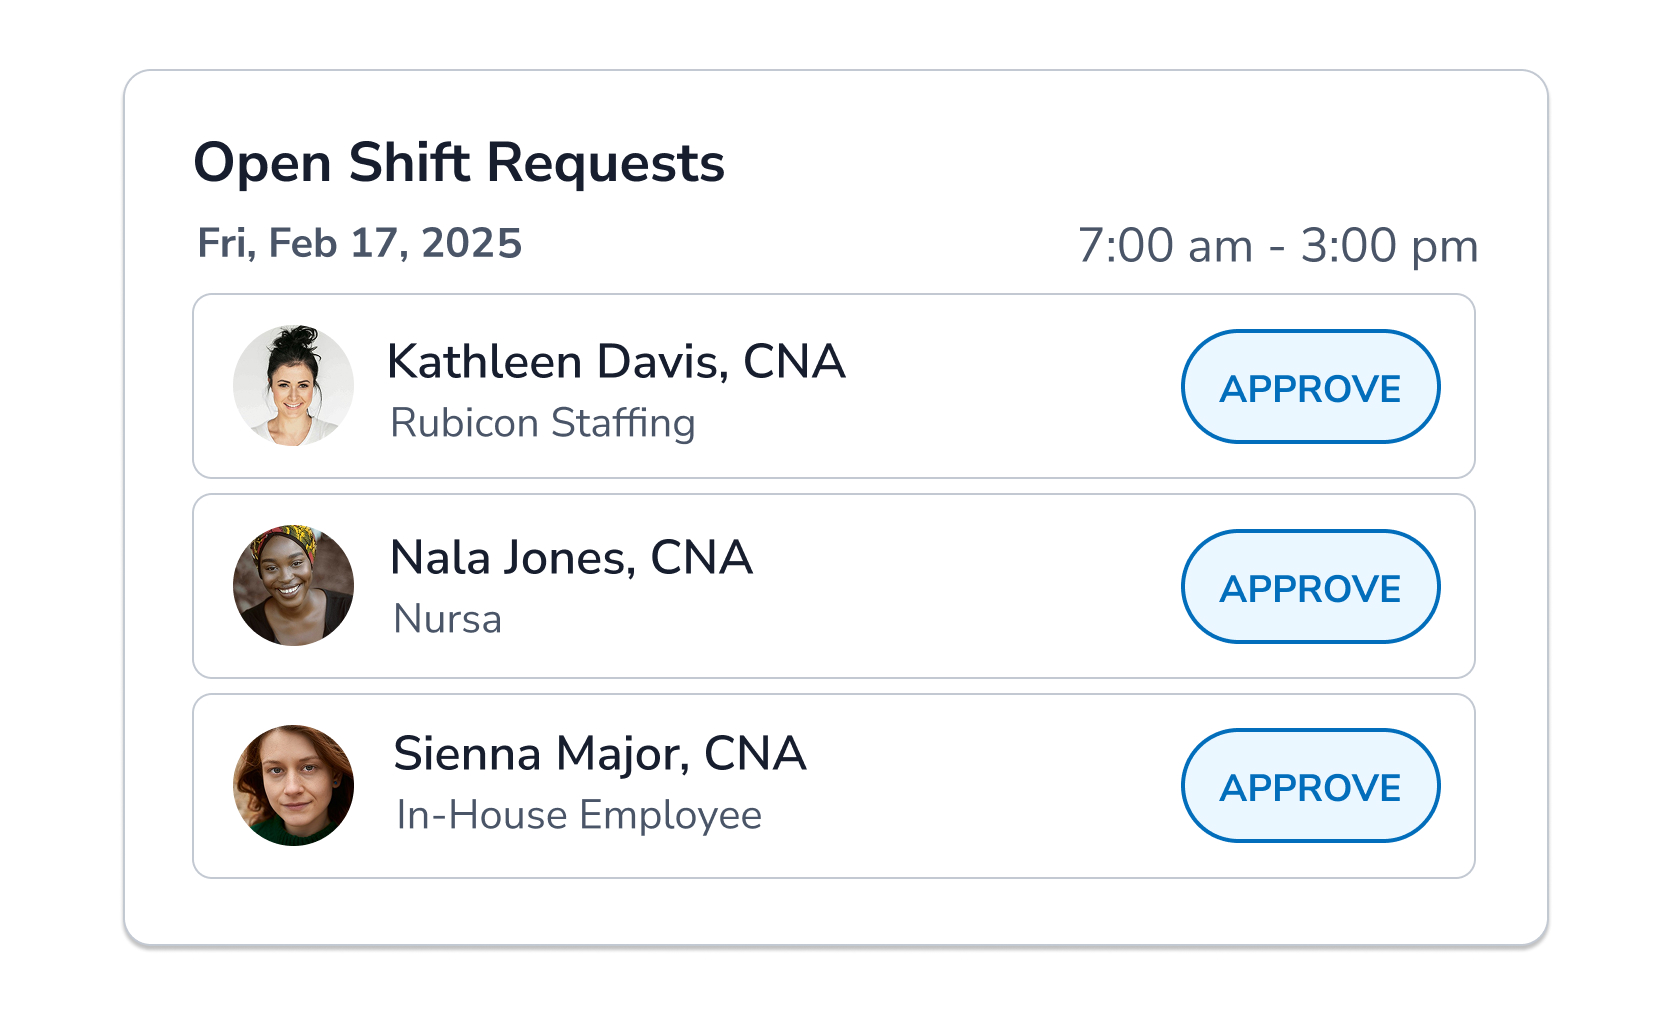Select the In-House Employee label
Viewport: 1668px width, 1013px height.
(x=579, y=815)
